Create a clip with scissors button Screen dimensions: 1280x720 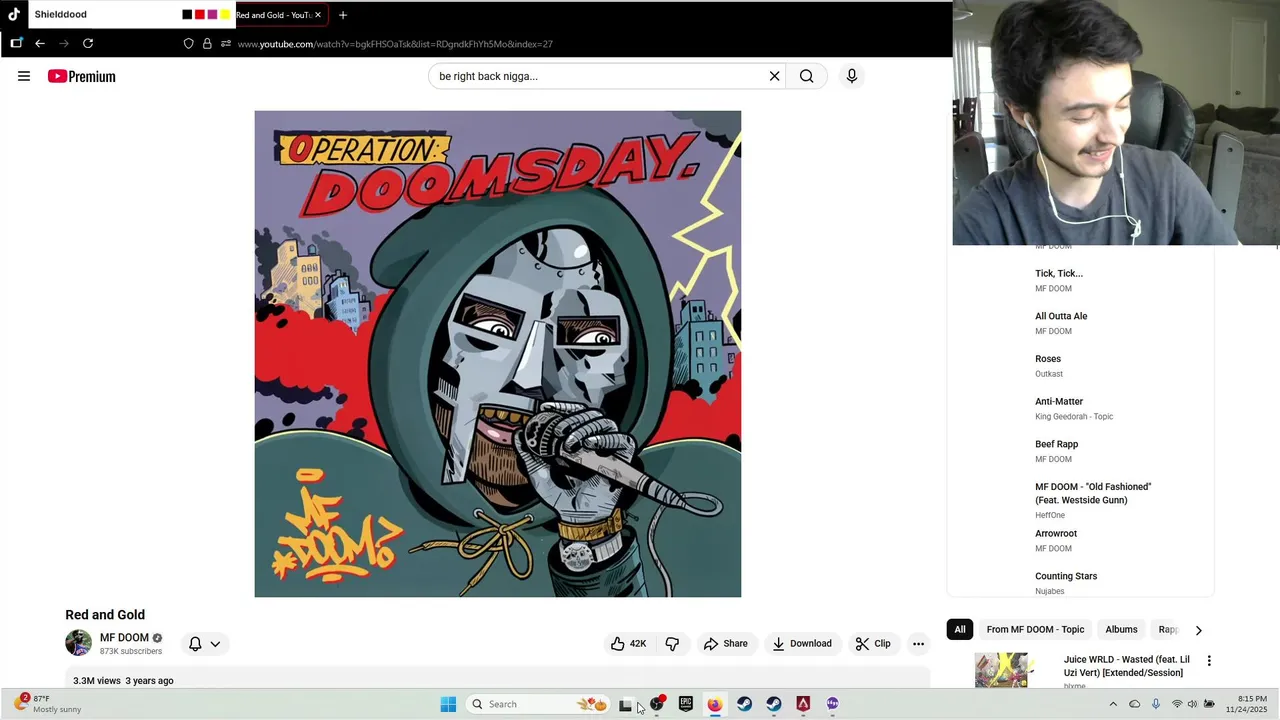click(873, 644)
